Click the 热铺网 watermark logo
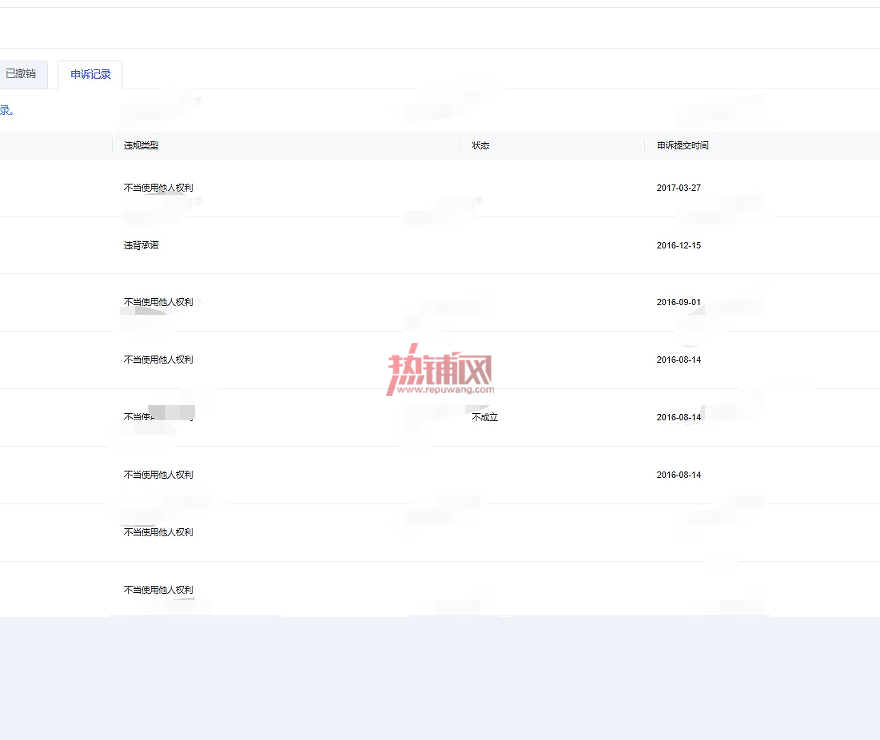This screenshot has height=740, width=880. coord(440,366)
